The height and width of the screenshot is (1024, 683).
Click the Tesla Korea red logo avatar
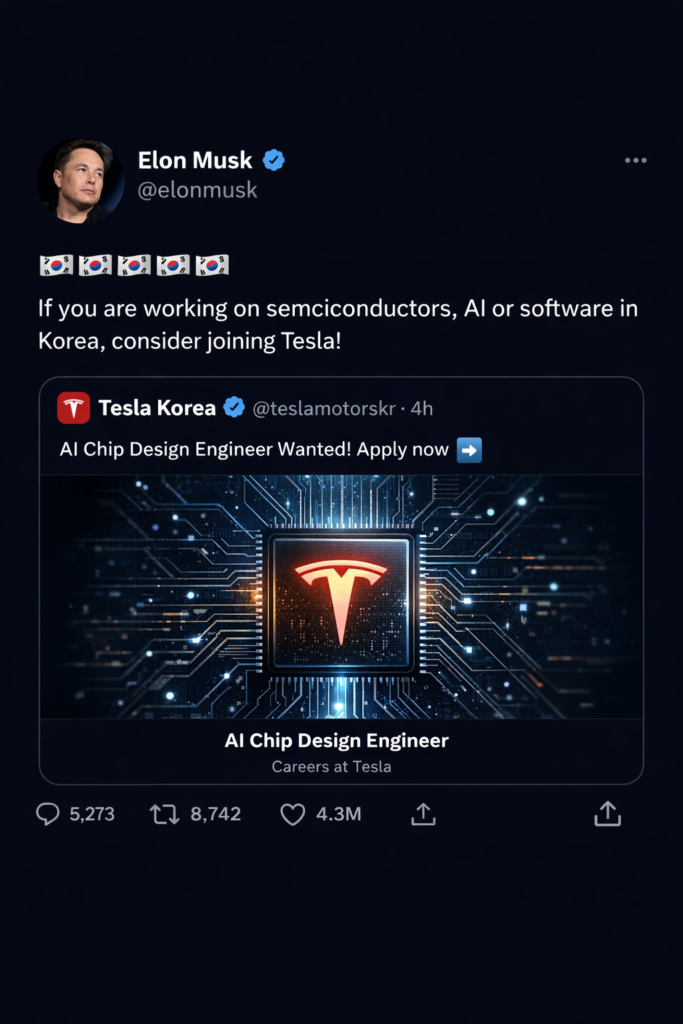point(73,408)
